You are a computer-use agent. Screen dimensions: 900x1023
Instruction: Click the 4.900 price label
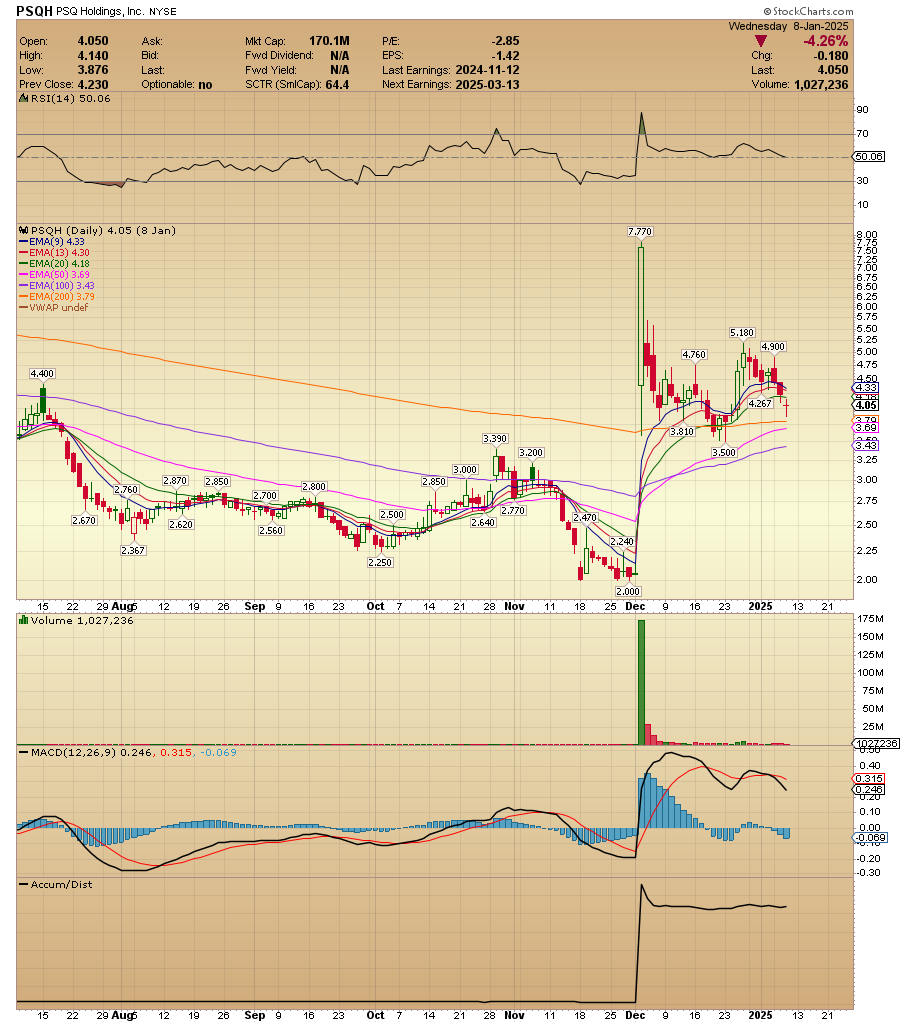(773, 346)
